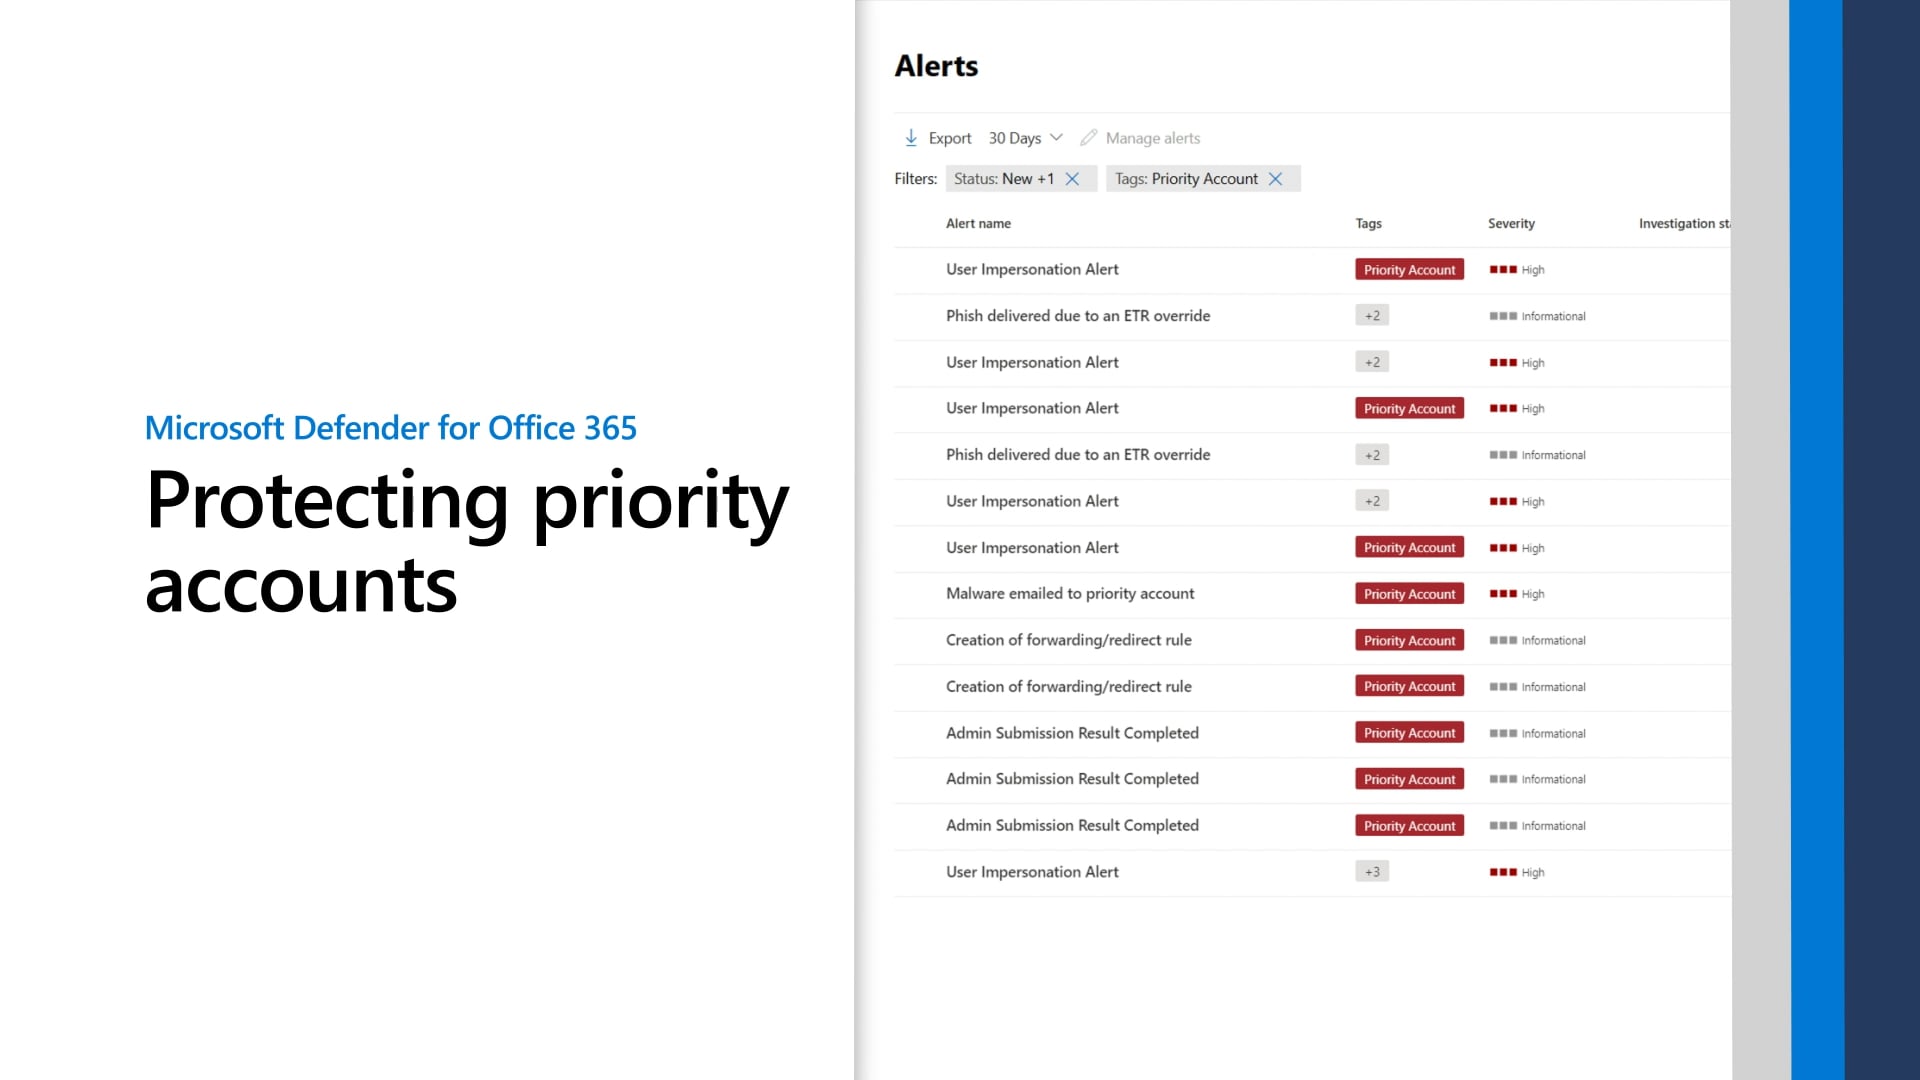The height and width of the screenshot is (1080, 1920).
Task: Click the Informational severity indicator on ETR override alert
Action: 1502,315
